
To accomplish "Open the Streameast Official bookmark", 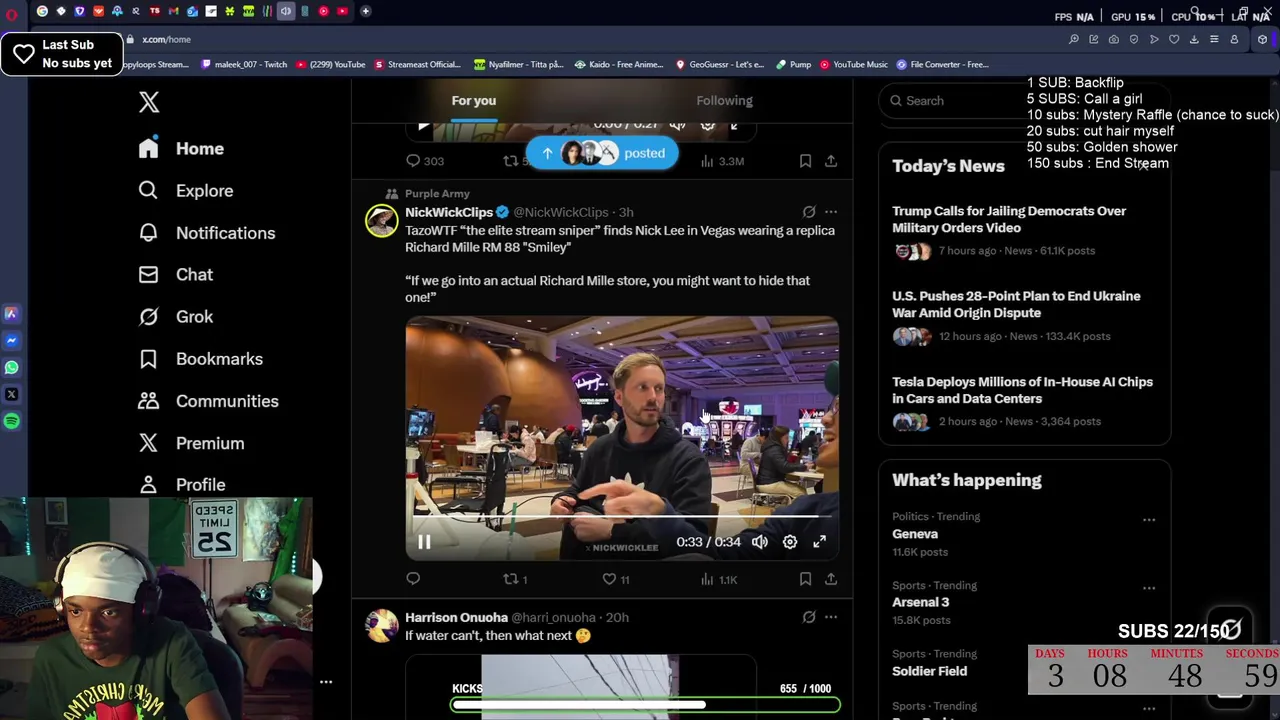I will 418,65.
